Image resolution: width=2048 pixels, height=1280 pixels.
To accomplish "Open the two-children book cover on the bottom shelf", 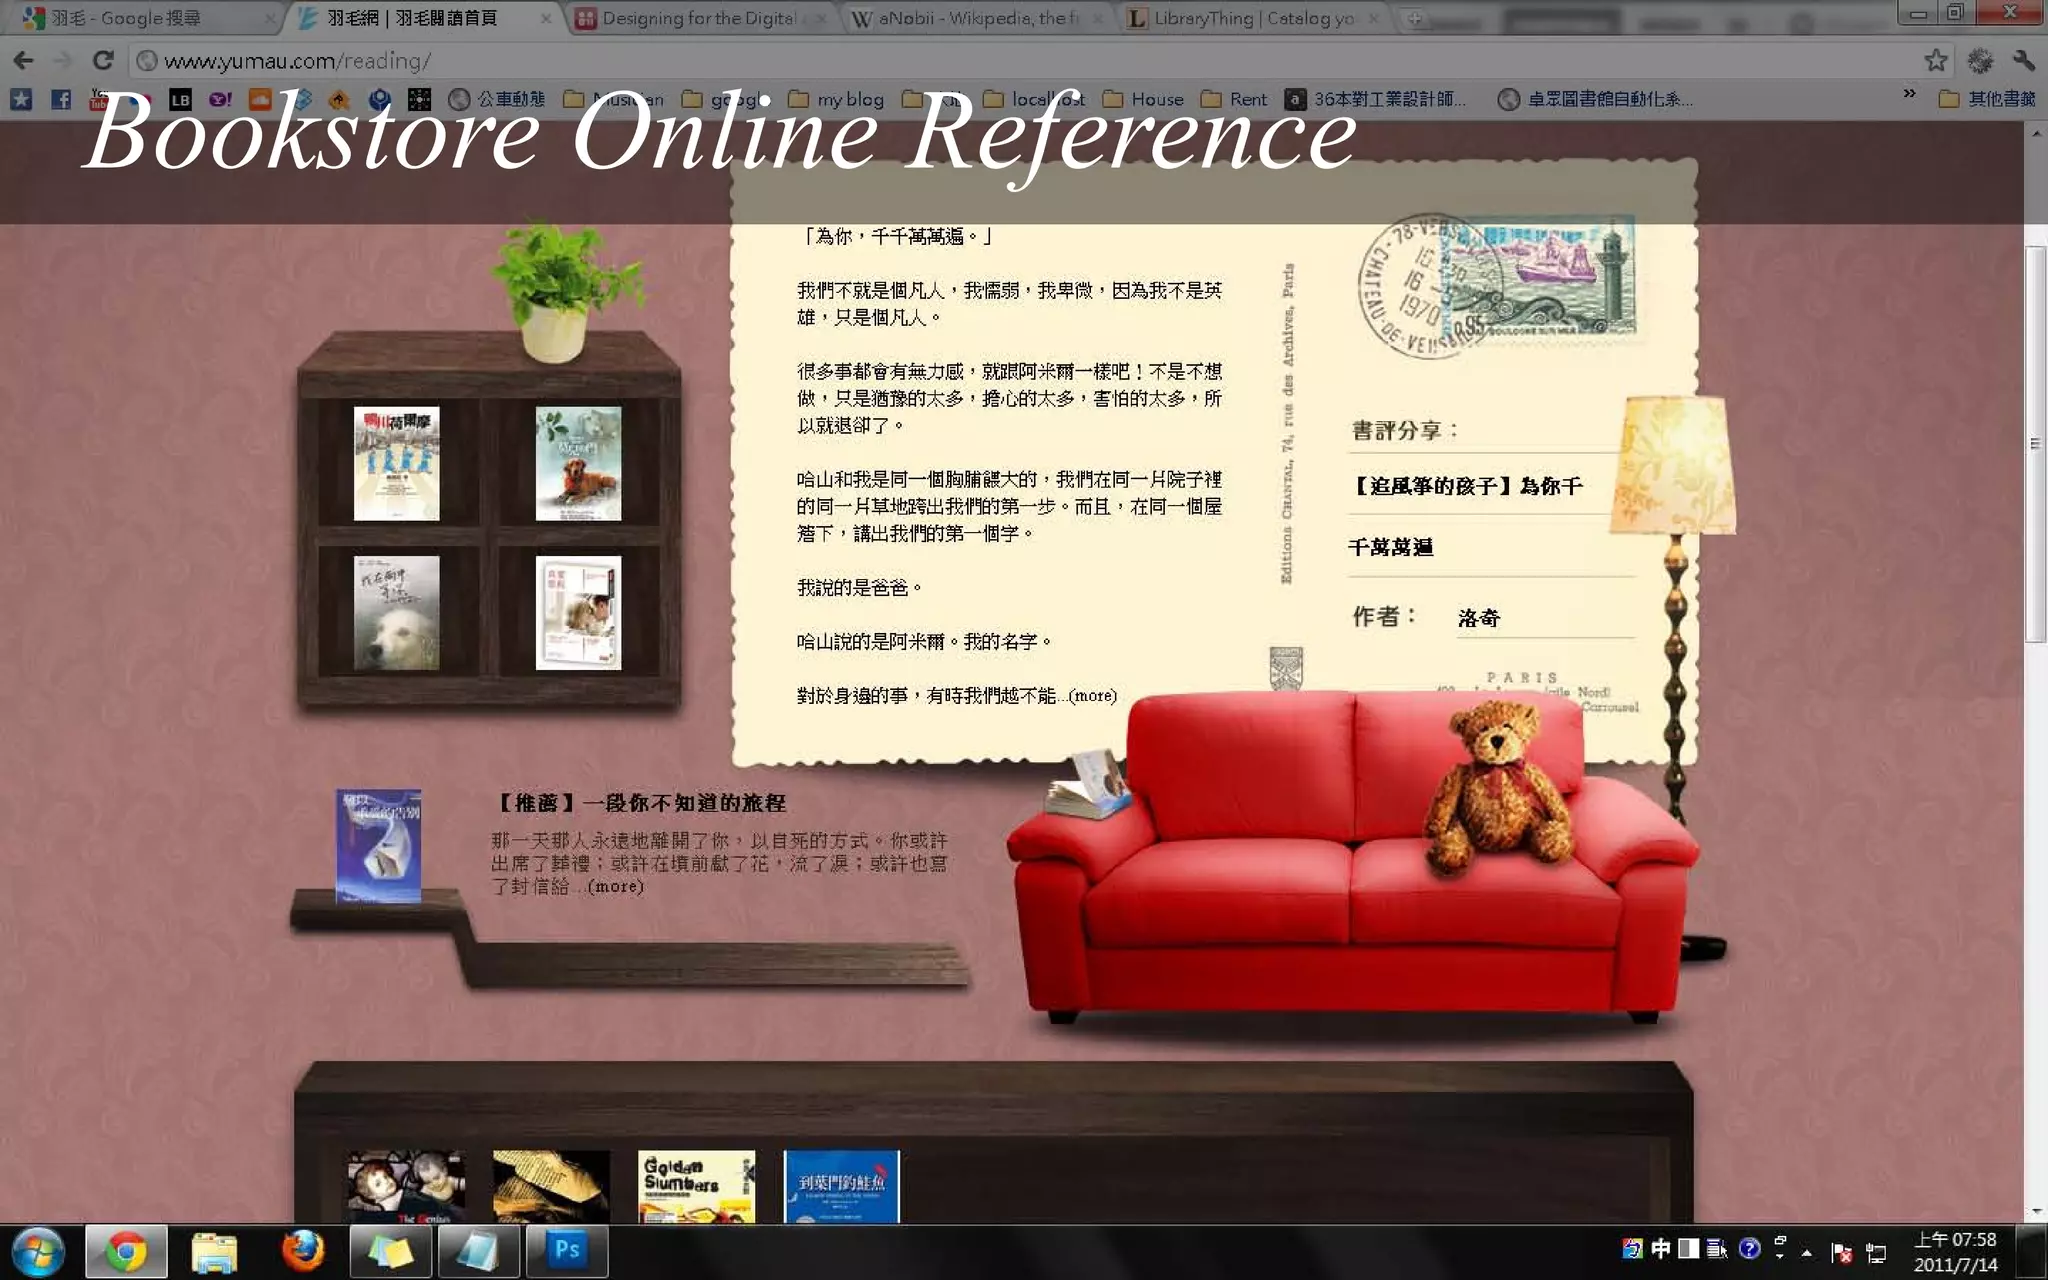I will [406, 1187].
